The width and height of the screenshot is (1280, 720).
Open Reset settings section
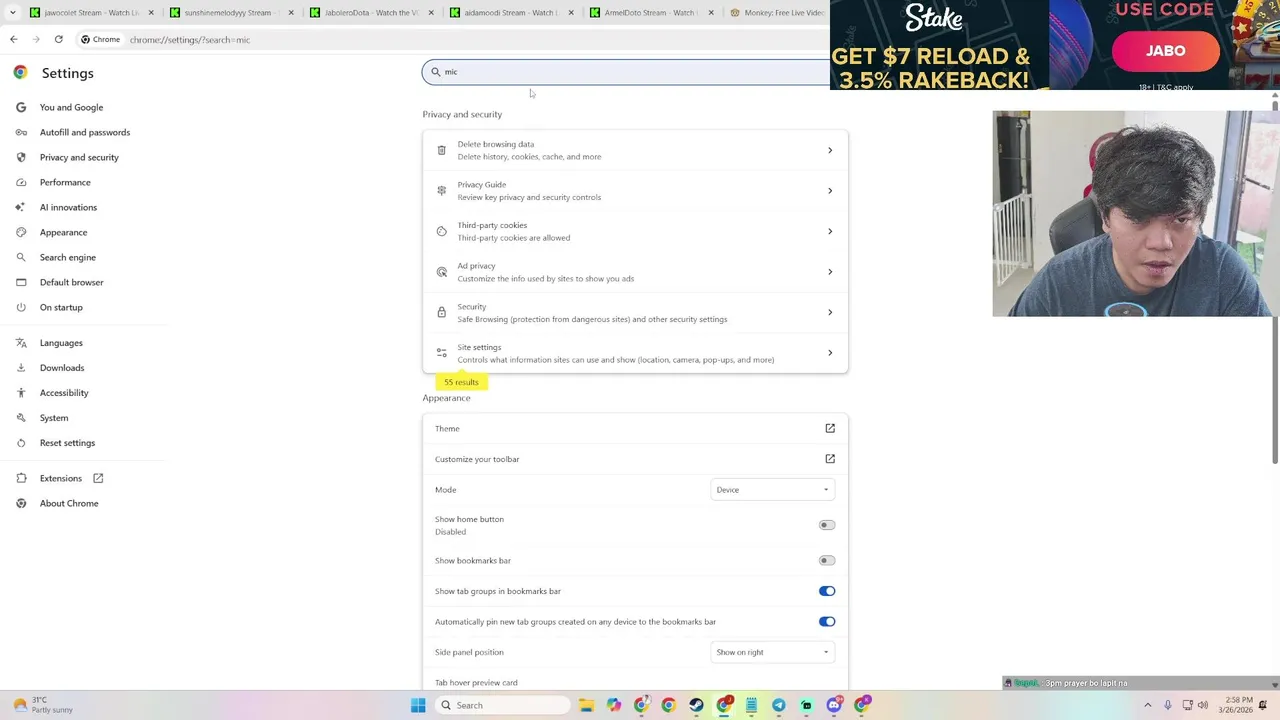pyautogui.click(x=67, y=443)
